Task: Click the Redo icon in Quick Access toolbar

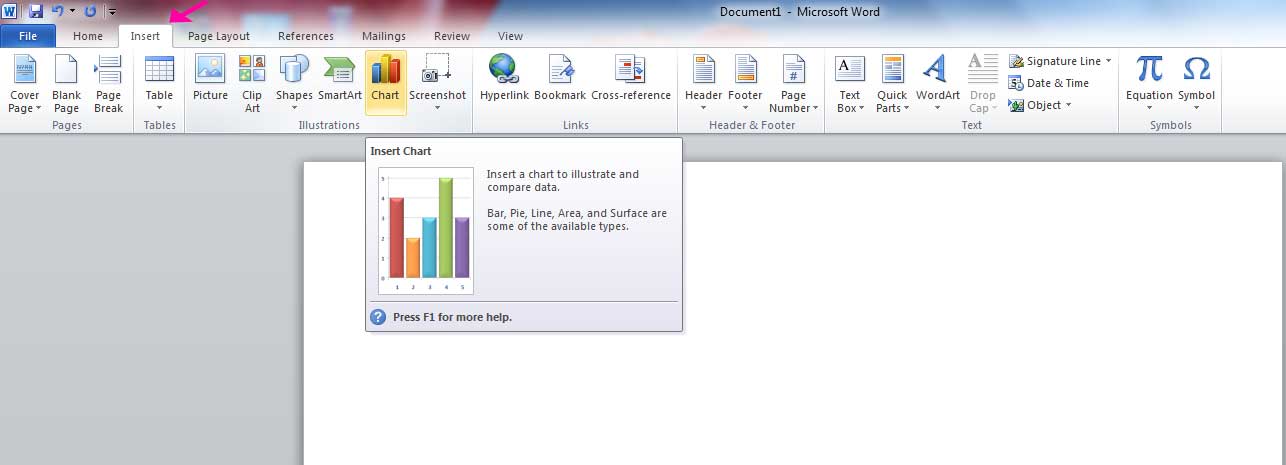Action: [90, 11]
